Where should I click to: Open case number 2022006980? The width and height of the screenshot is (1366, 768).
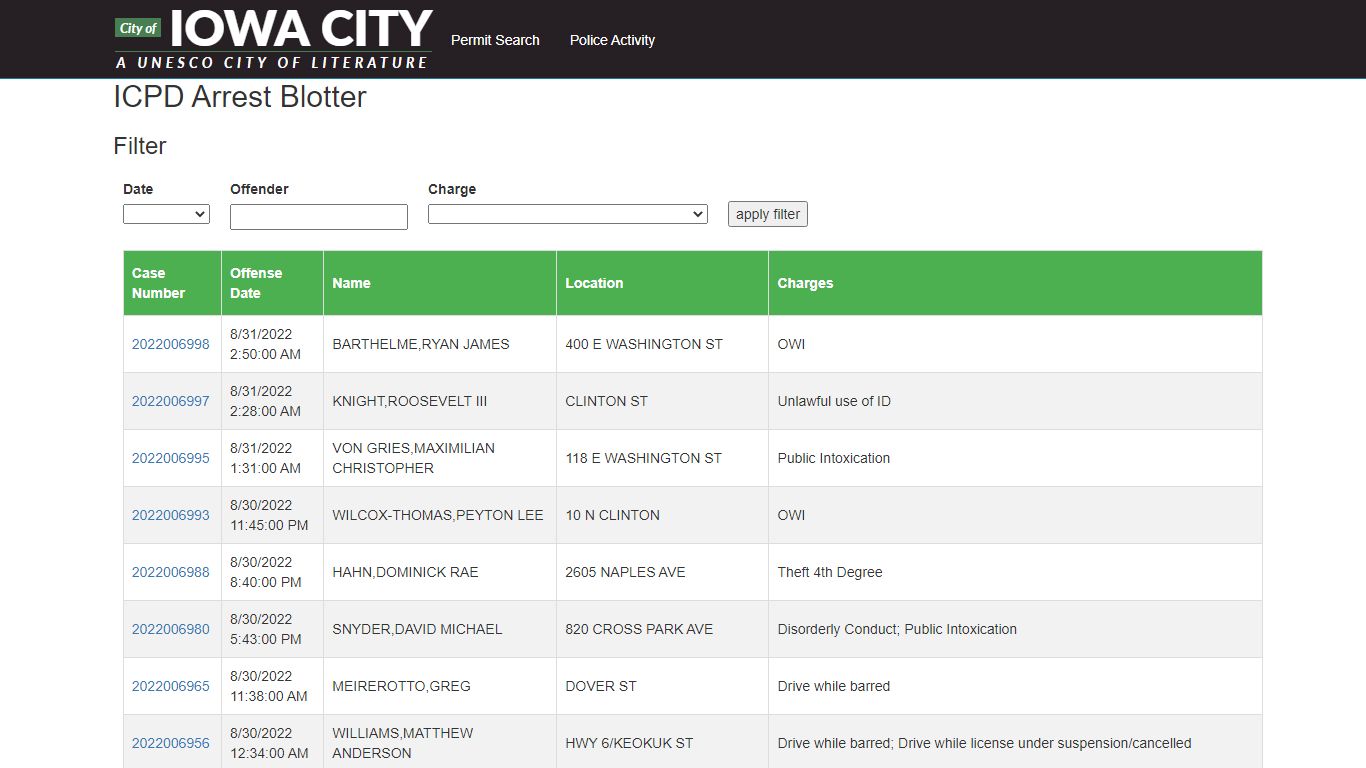click(171, 629)
